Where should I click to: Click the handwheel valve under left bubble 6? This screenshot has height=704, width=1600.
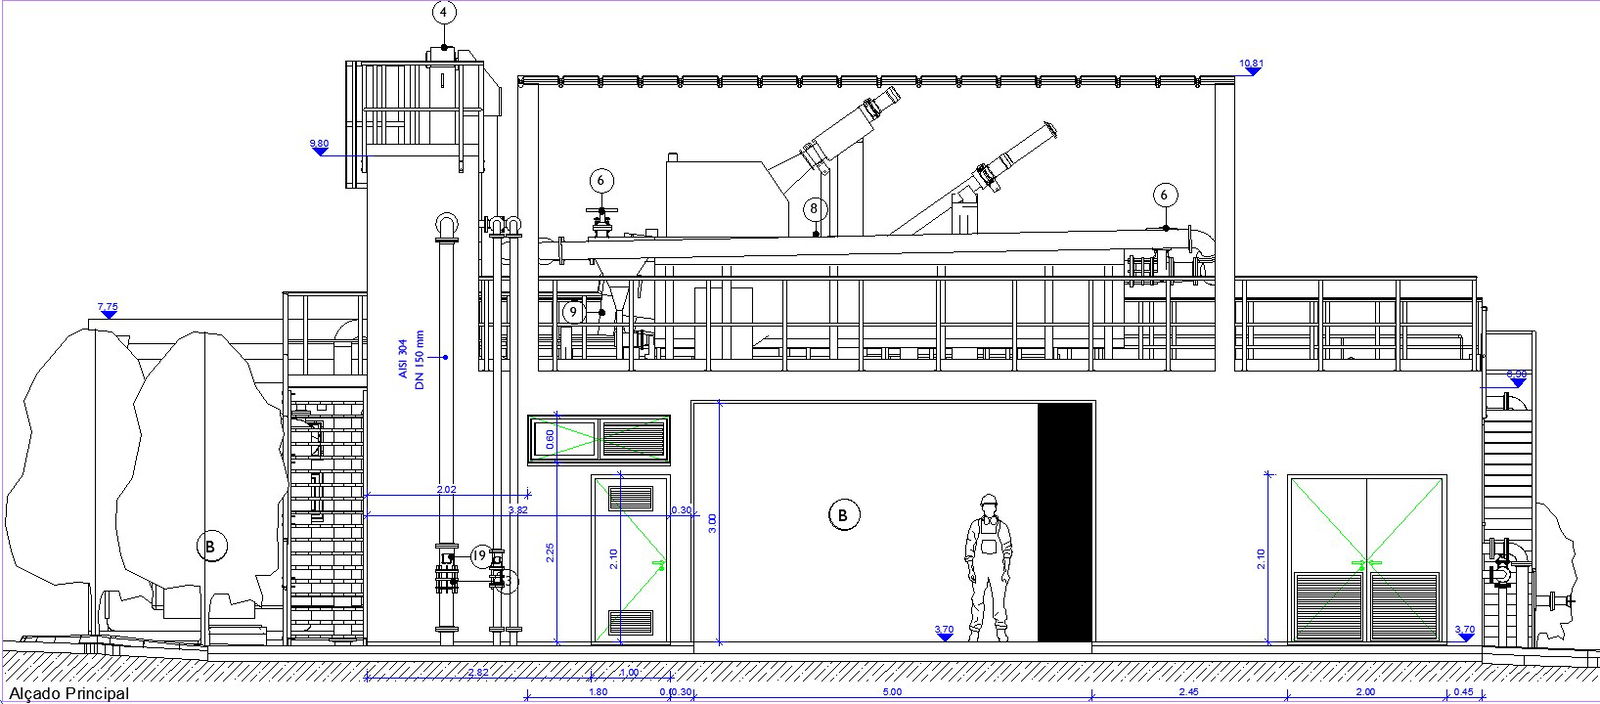click(x=601, y=221)
